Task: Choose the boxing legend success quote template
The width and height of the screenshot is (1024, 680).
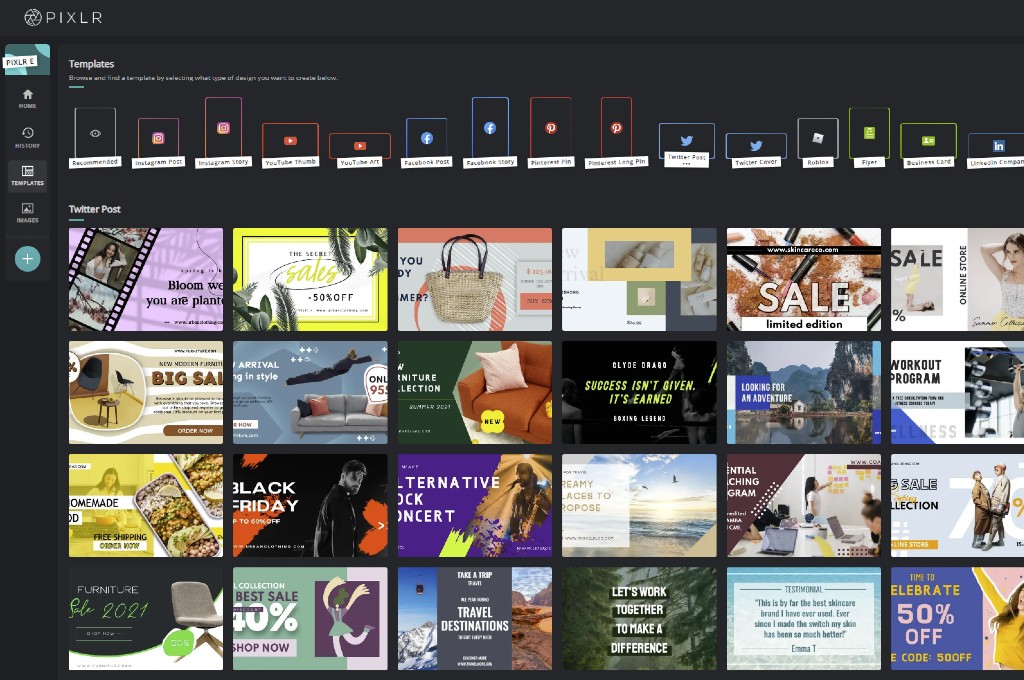Action: pos(639,392)
